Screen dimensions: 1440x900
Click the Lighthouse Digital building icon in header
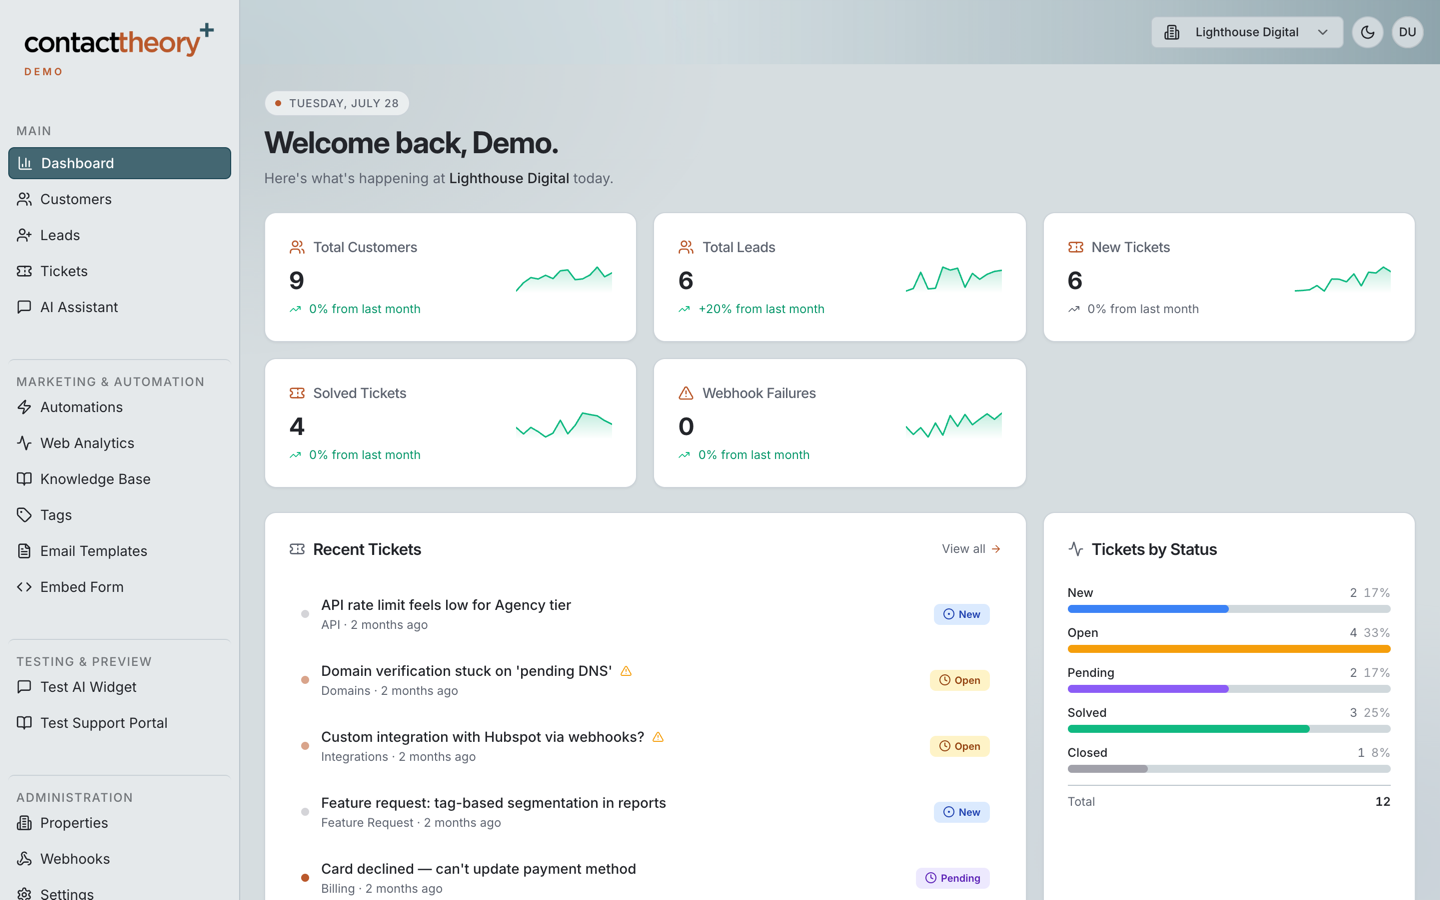coord(1172,32)
